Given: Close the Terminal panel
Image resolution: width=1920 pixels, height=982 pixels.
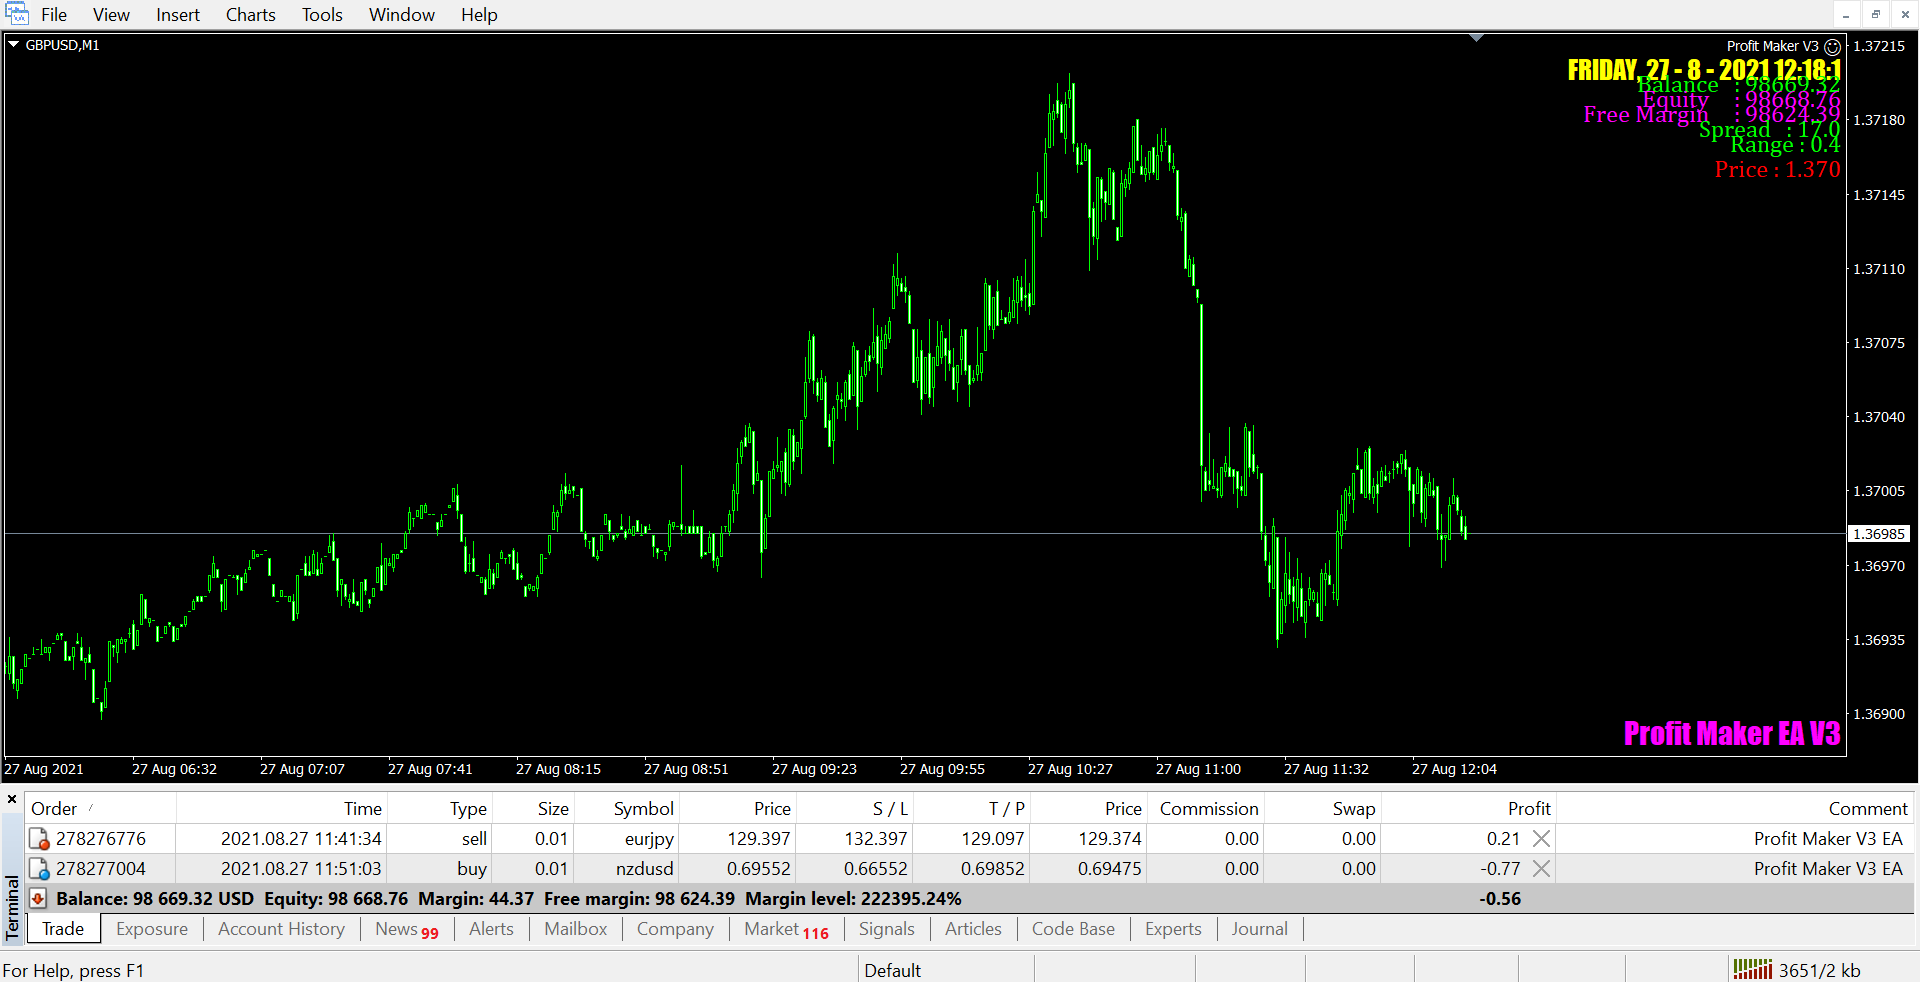Looking at the screenshot, I should pos(12,799).
